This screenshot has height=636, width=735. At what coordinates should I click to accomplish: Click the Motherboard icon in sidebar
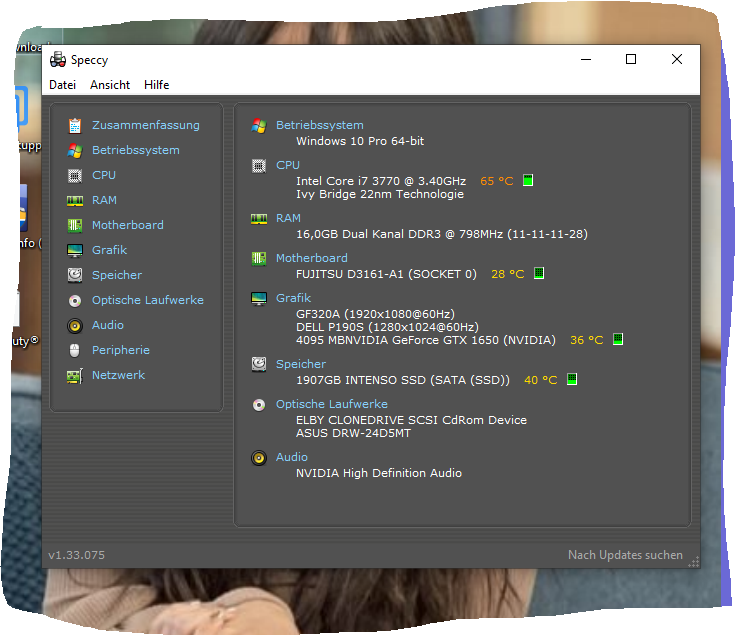[x=75, y=225]
